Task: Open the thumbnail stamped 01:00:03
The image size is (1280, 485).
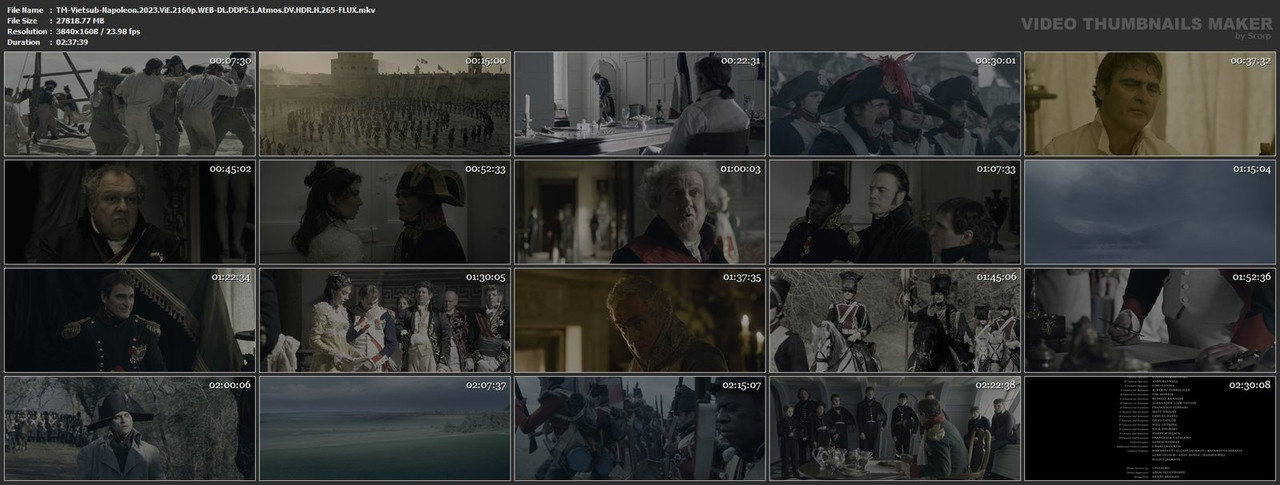Action: point(640,211)
